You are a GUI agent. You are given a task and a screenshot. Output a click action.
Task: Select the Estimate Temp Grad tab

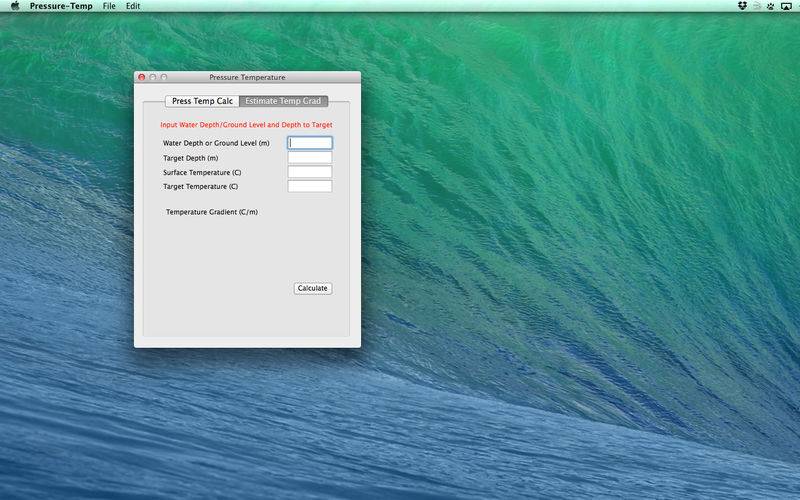coord(283,101)
